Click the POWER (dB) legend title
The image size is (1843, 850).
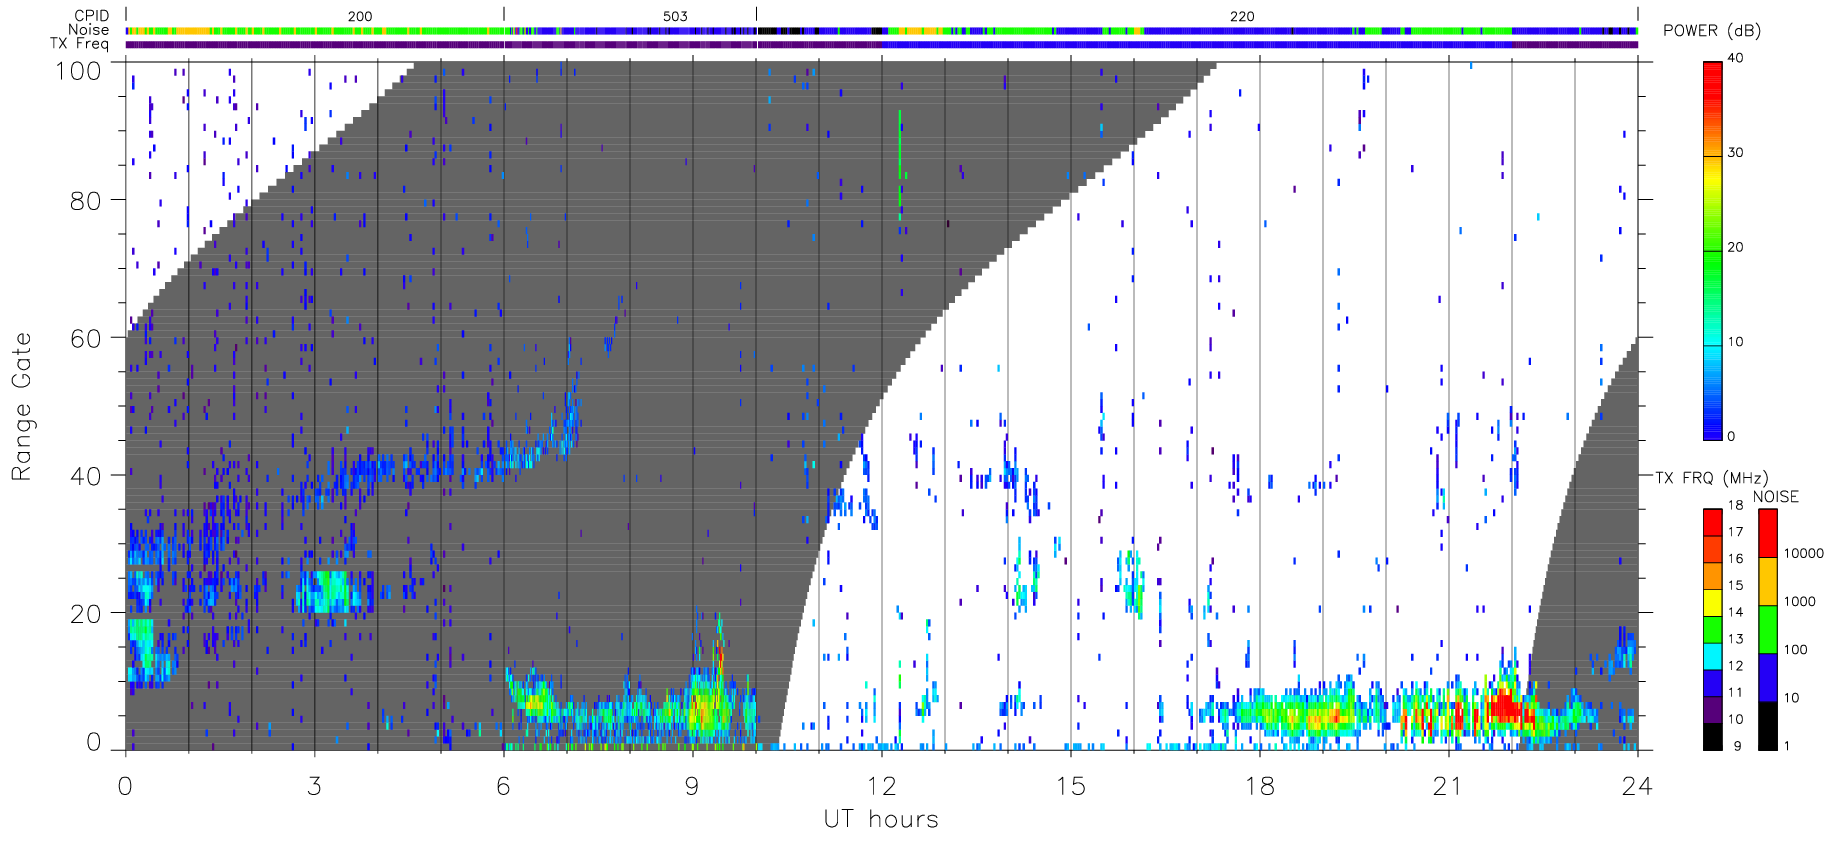tap(1712, 31)
